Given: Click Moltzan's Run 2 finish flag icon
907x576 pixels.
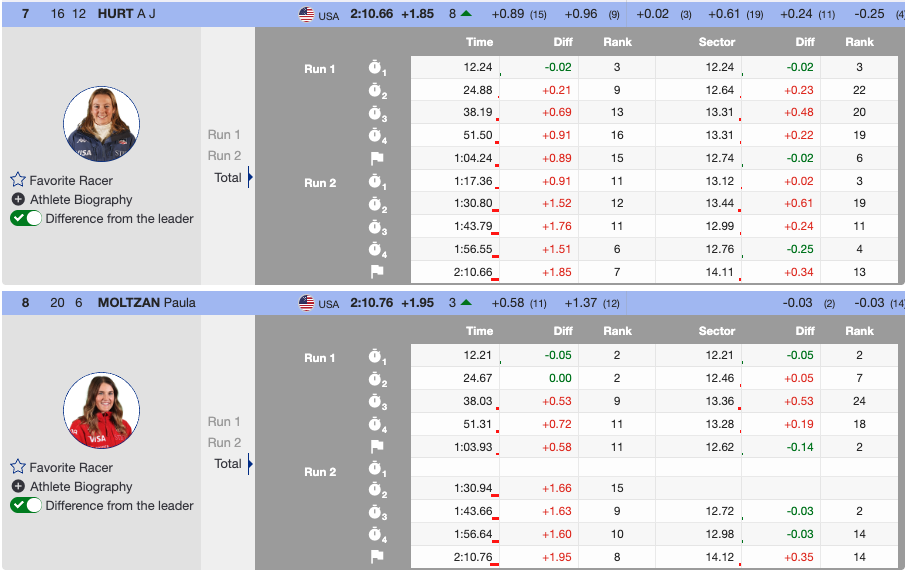Looking at the screenshot, I should pos(376,557).
